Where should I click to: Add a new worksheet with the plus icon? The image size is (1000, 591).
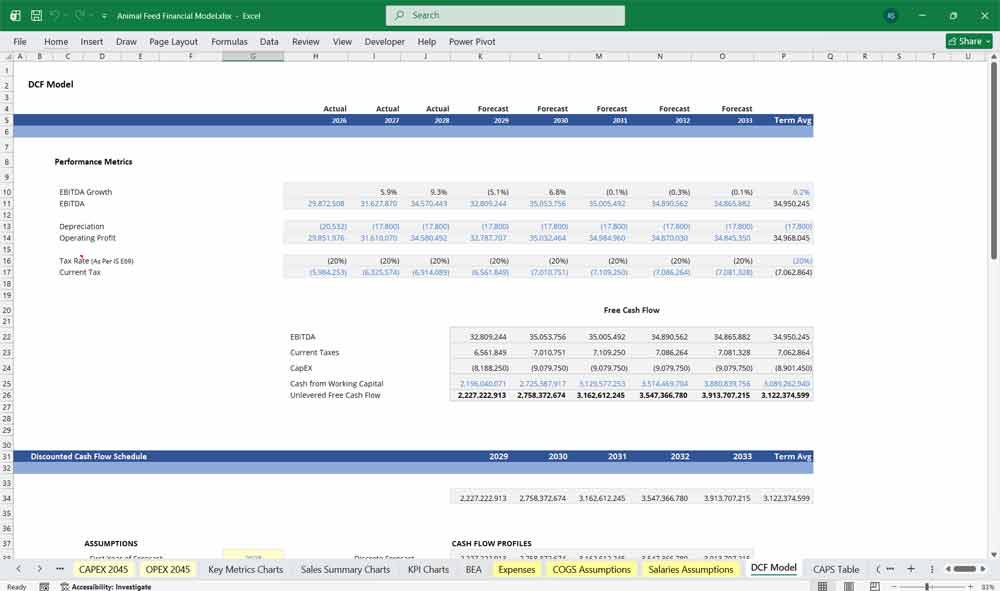click(x=910, y=568)
